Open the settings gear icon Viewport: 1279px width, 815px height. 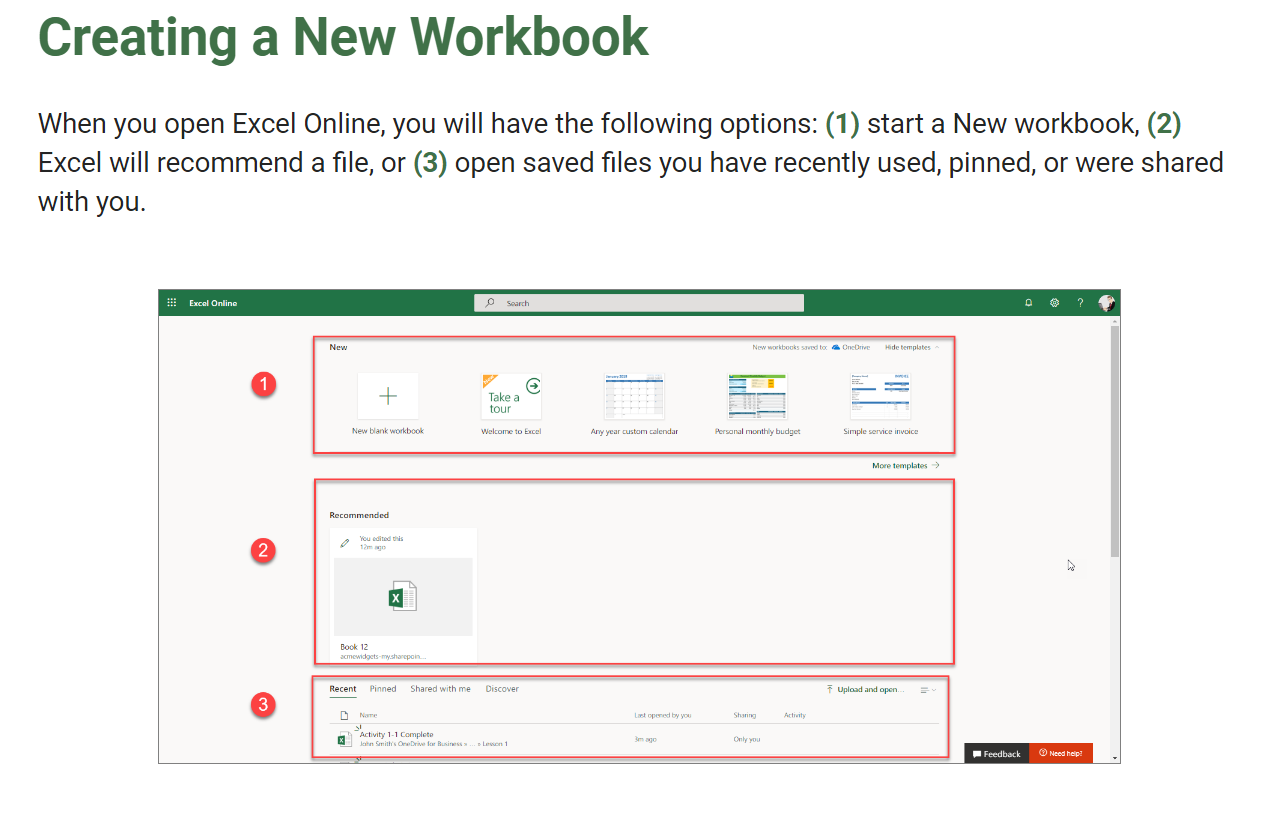[1054, 303]
